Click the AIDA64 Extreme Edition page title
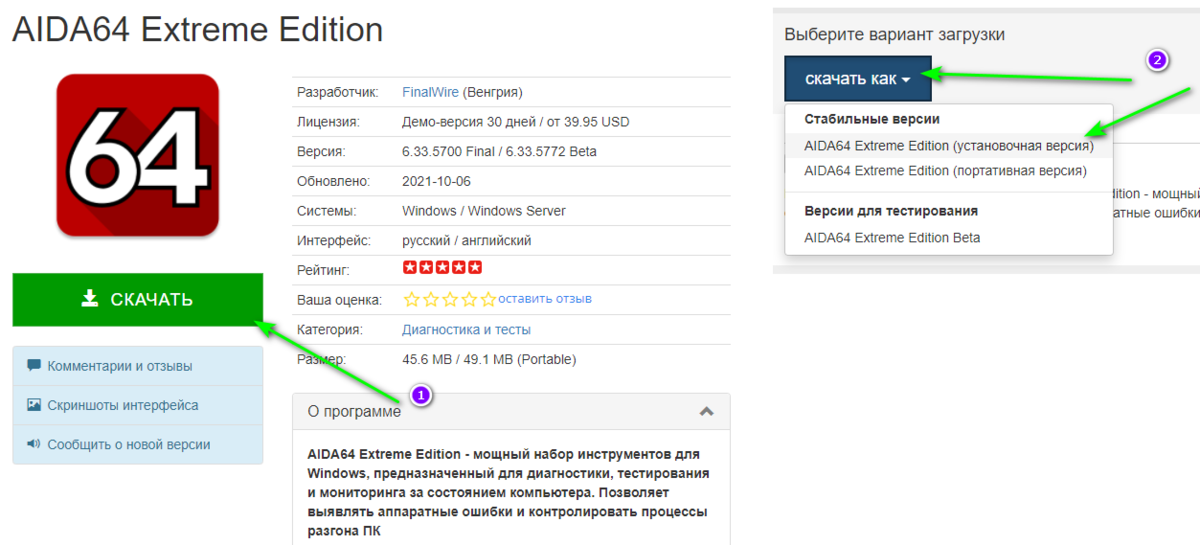This screenshot has height=545, width=1200. tap(197, 29)
